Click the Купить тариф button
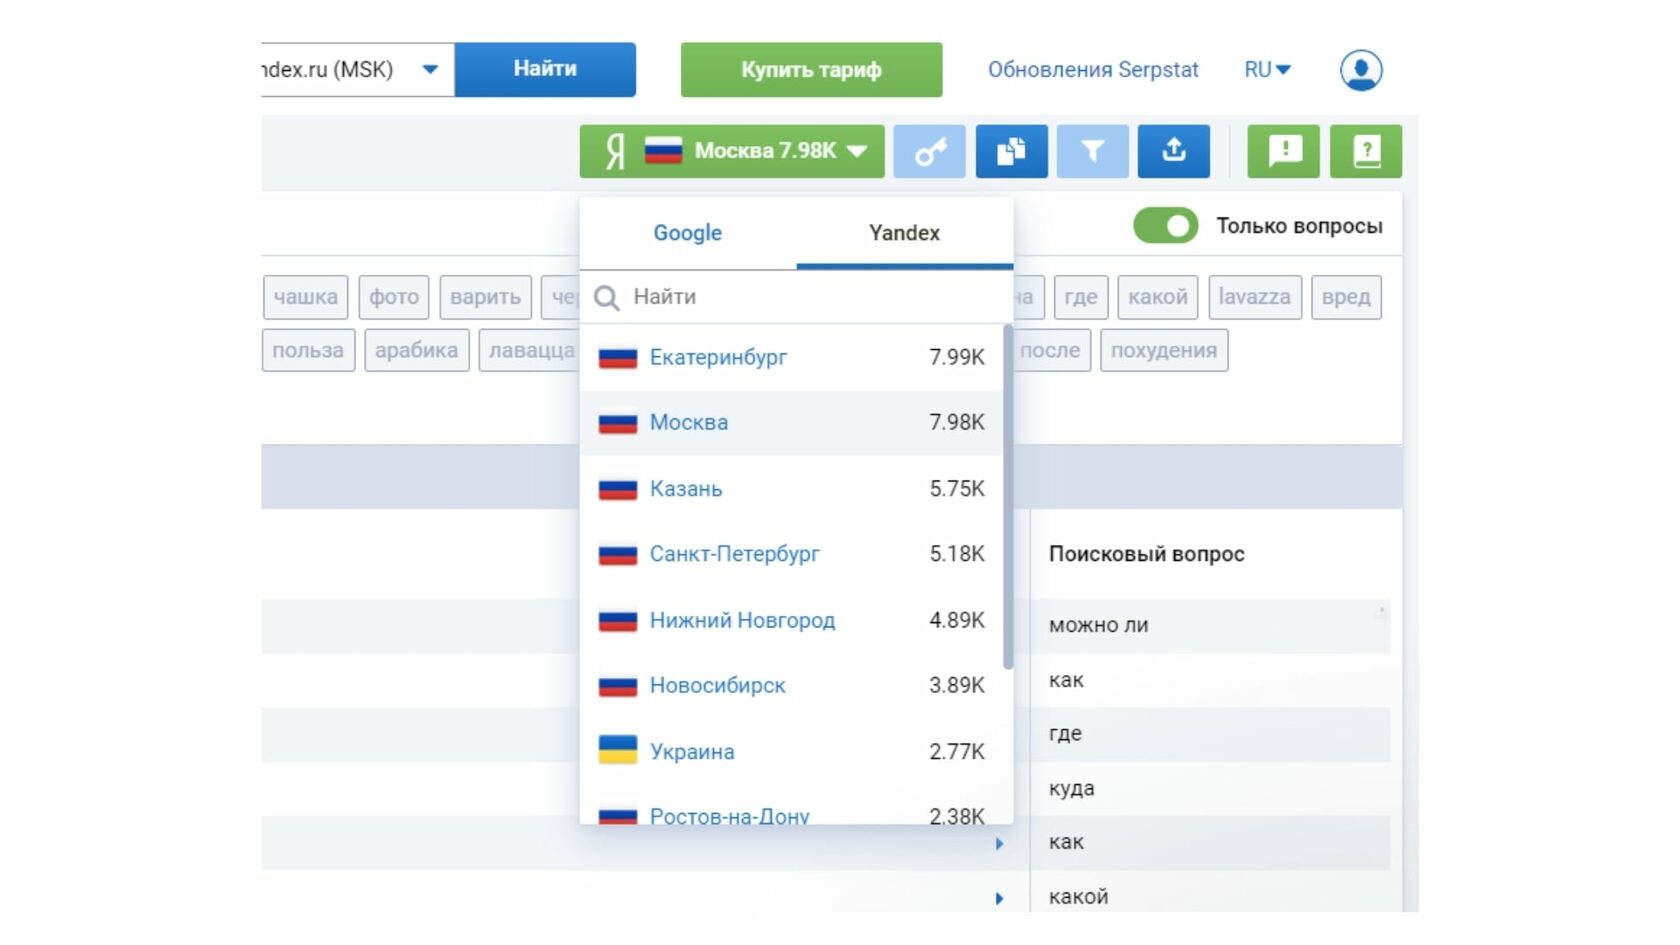 coord(811,70)
